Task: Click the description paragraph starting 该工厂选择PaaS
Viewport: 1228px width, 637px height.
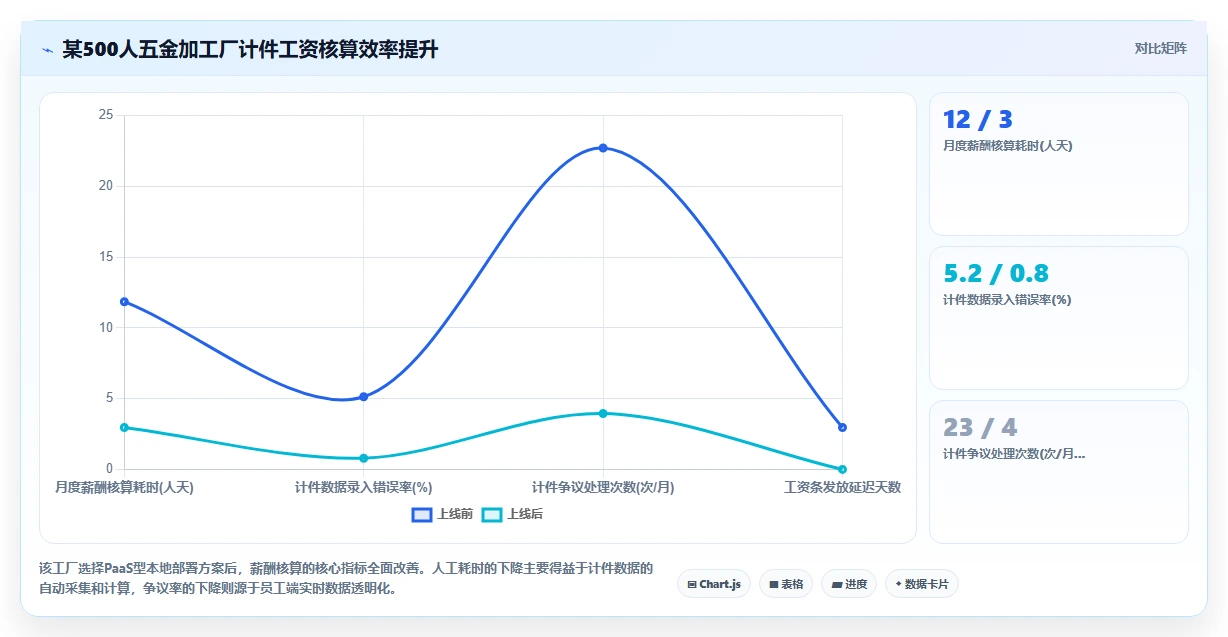Action: (346, 578)
